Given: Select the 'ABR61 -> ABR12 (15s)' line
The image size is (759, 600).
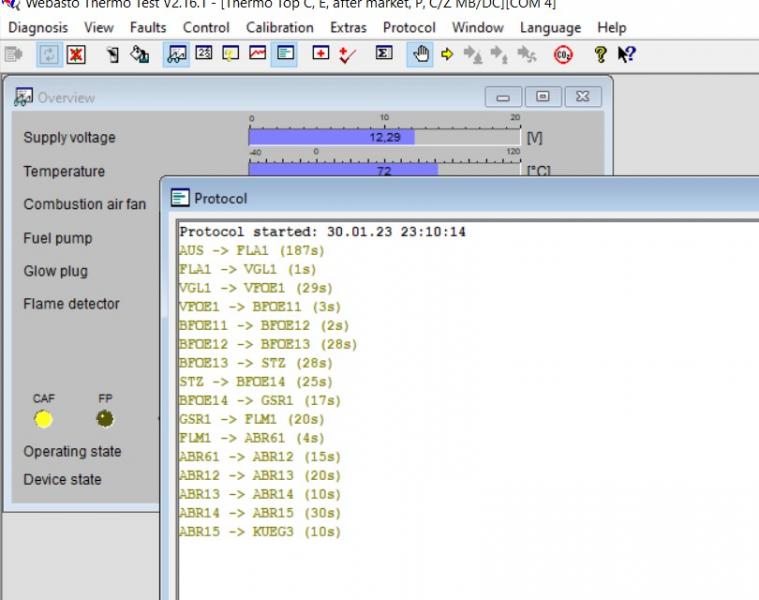Looking at the screenshot, I should pyautogui.click(x=260, y=457).
